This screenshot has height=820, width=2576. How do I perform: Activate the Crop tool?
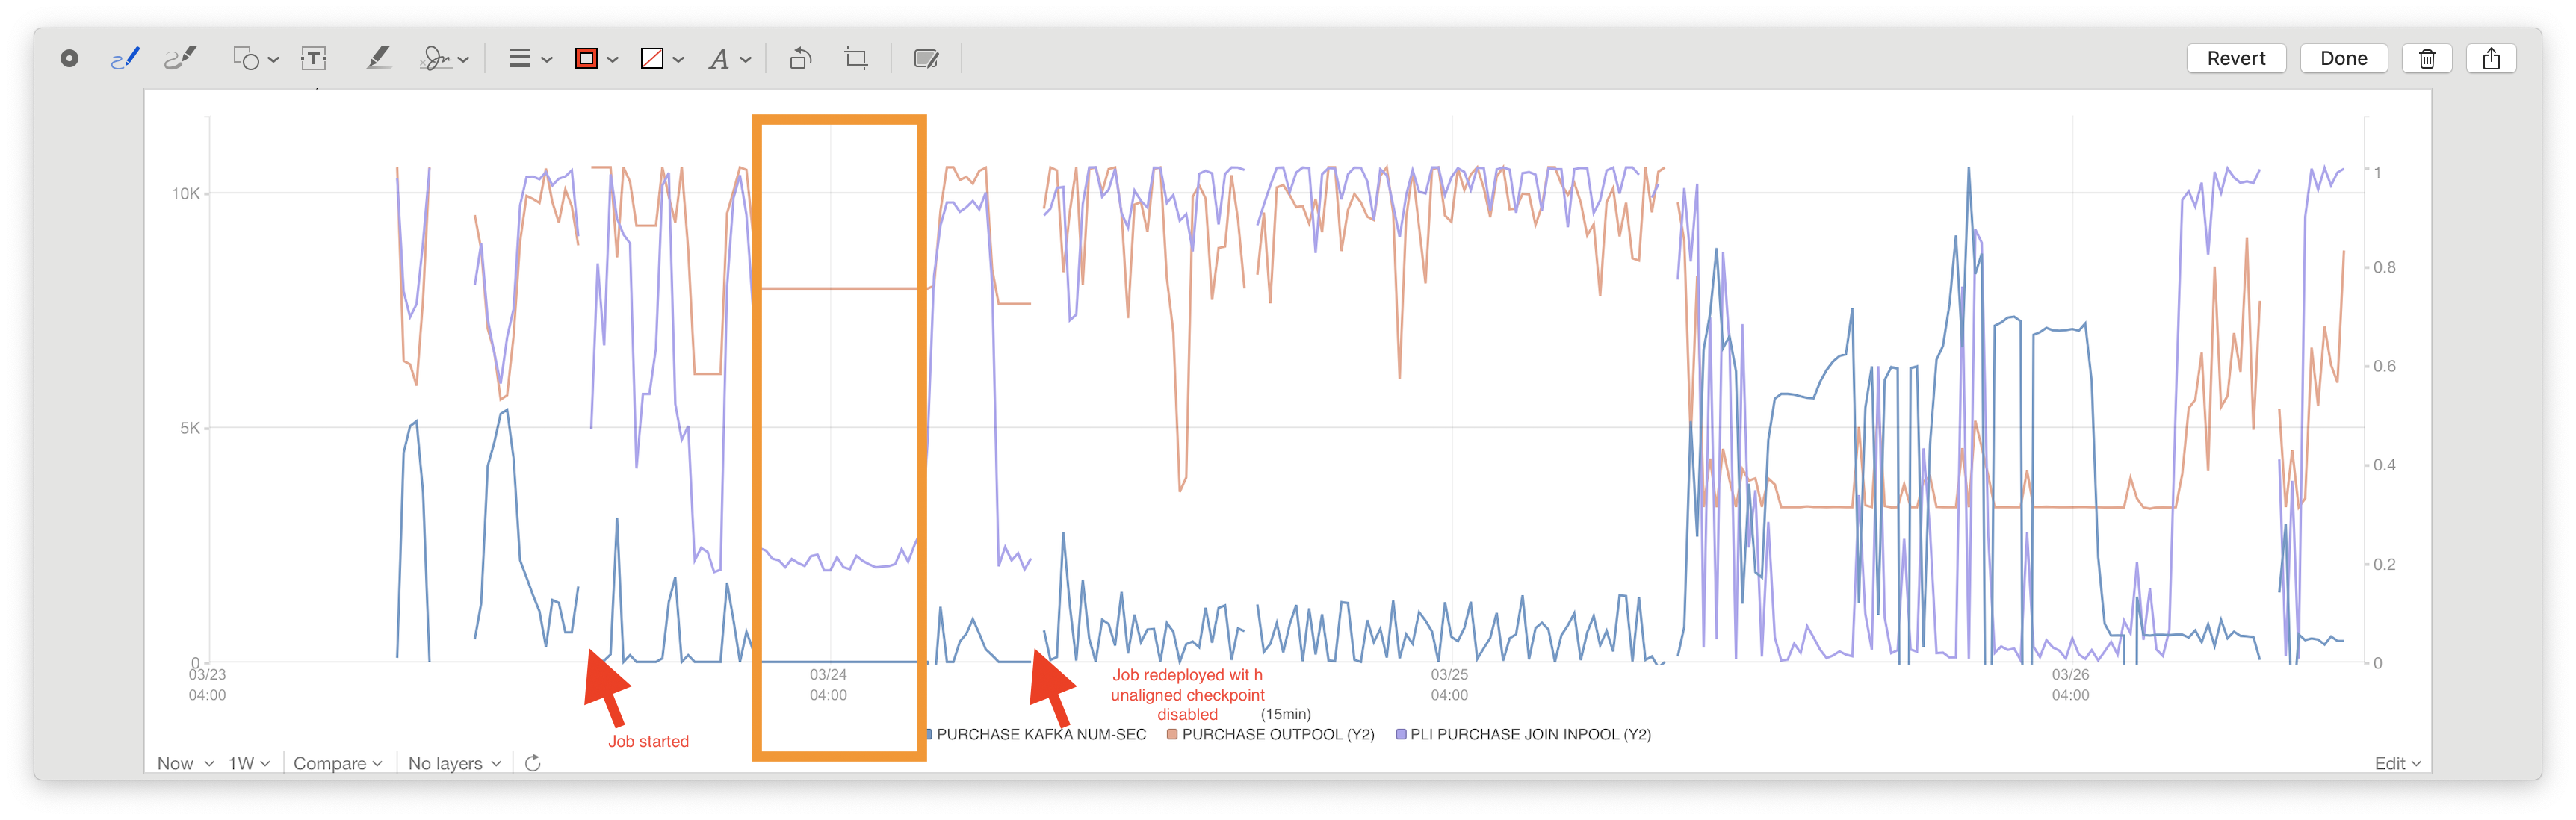[856, 59]
